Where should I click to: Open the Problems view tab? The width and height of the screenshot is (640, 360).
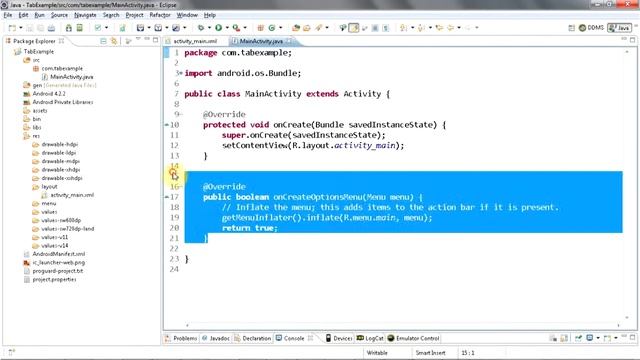[x=181, y=338]
